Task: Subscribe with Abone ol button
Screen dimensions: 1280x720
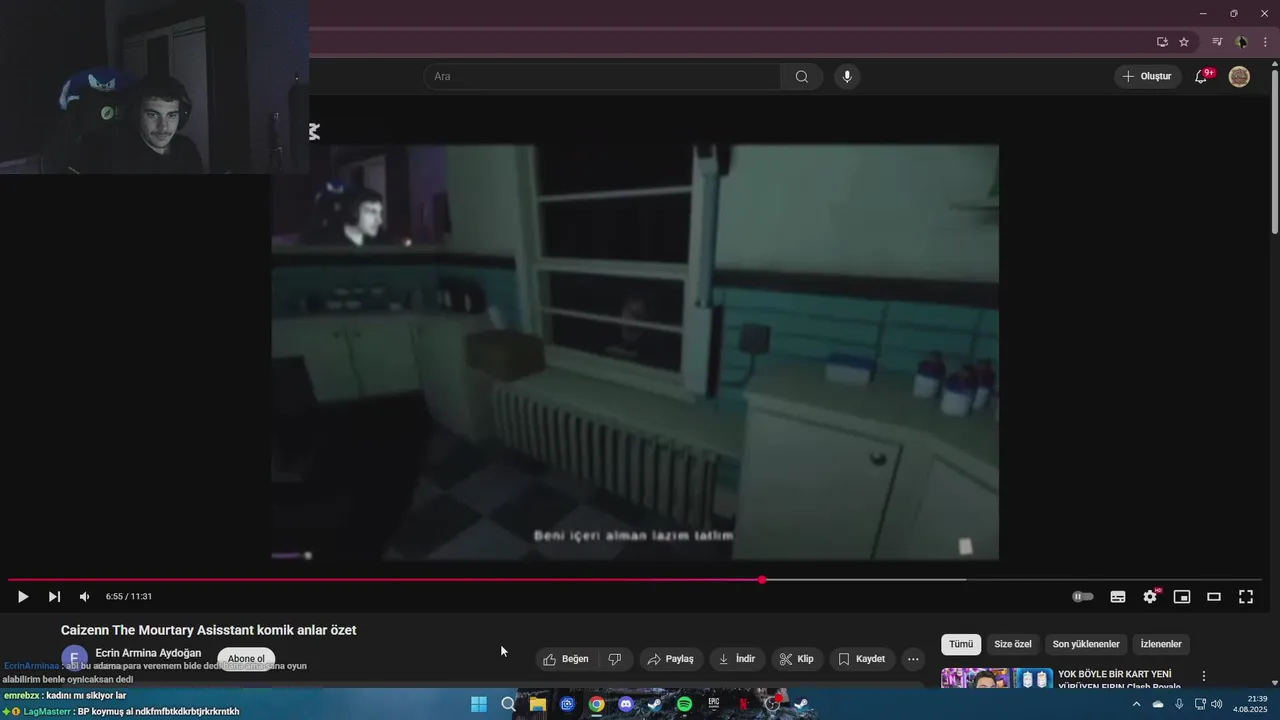Action: pos(246,659)
